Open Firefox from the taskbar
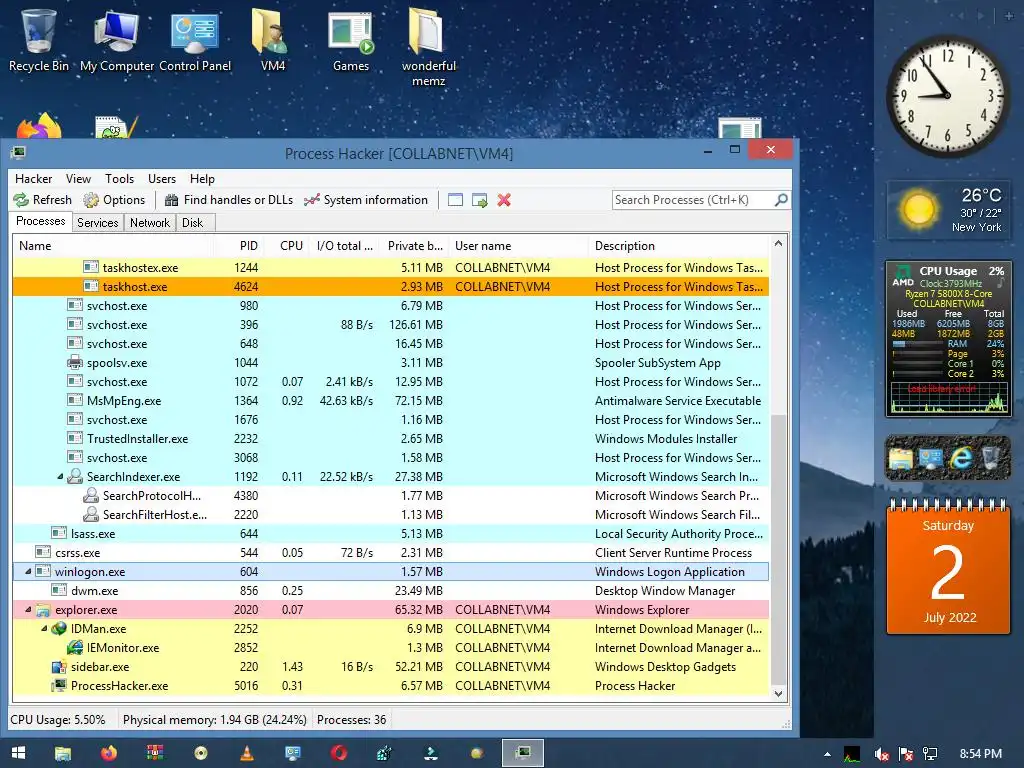1024x768 pixels. coord(108,753)
